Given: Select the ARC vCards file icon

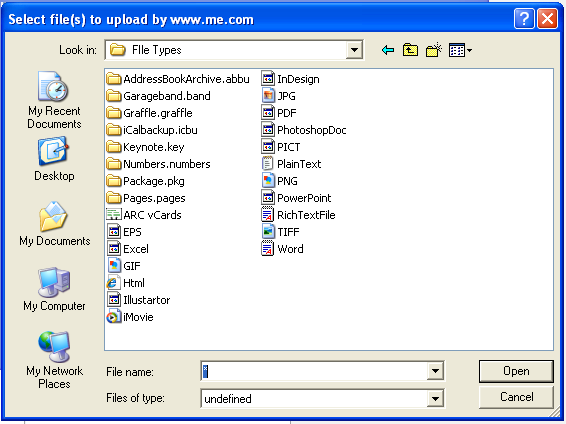Looking at the screenshot, I should tap(114, 215).
